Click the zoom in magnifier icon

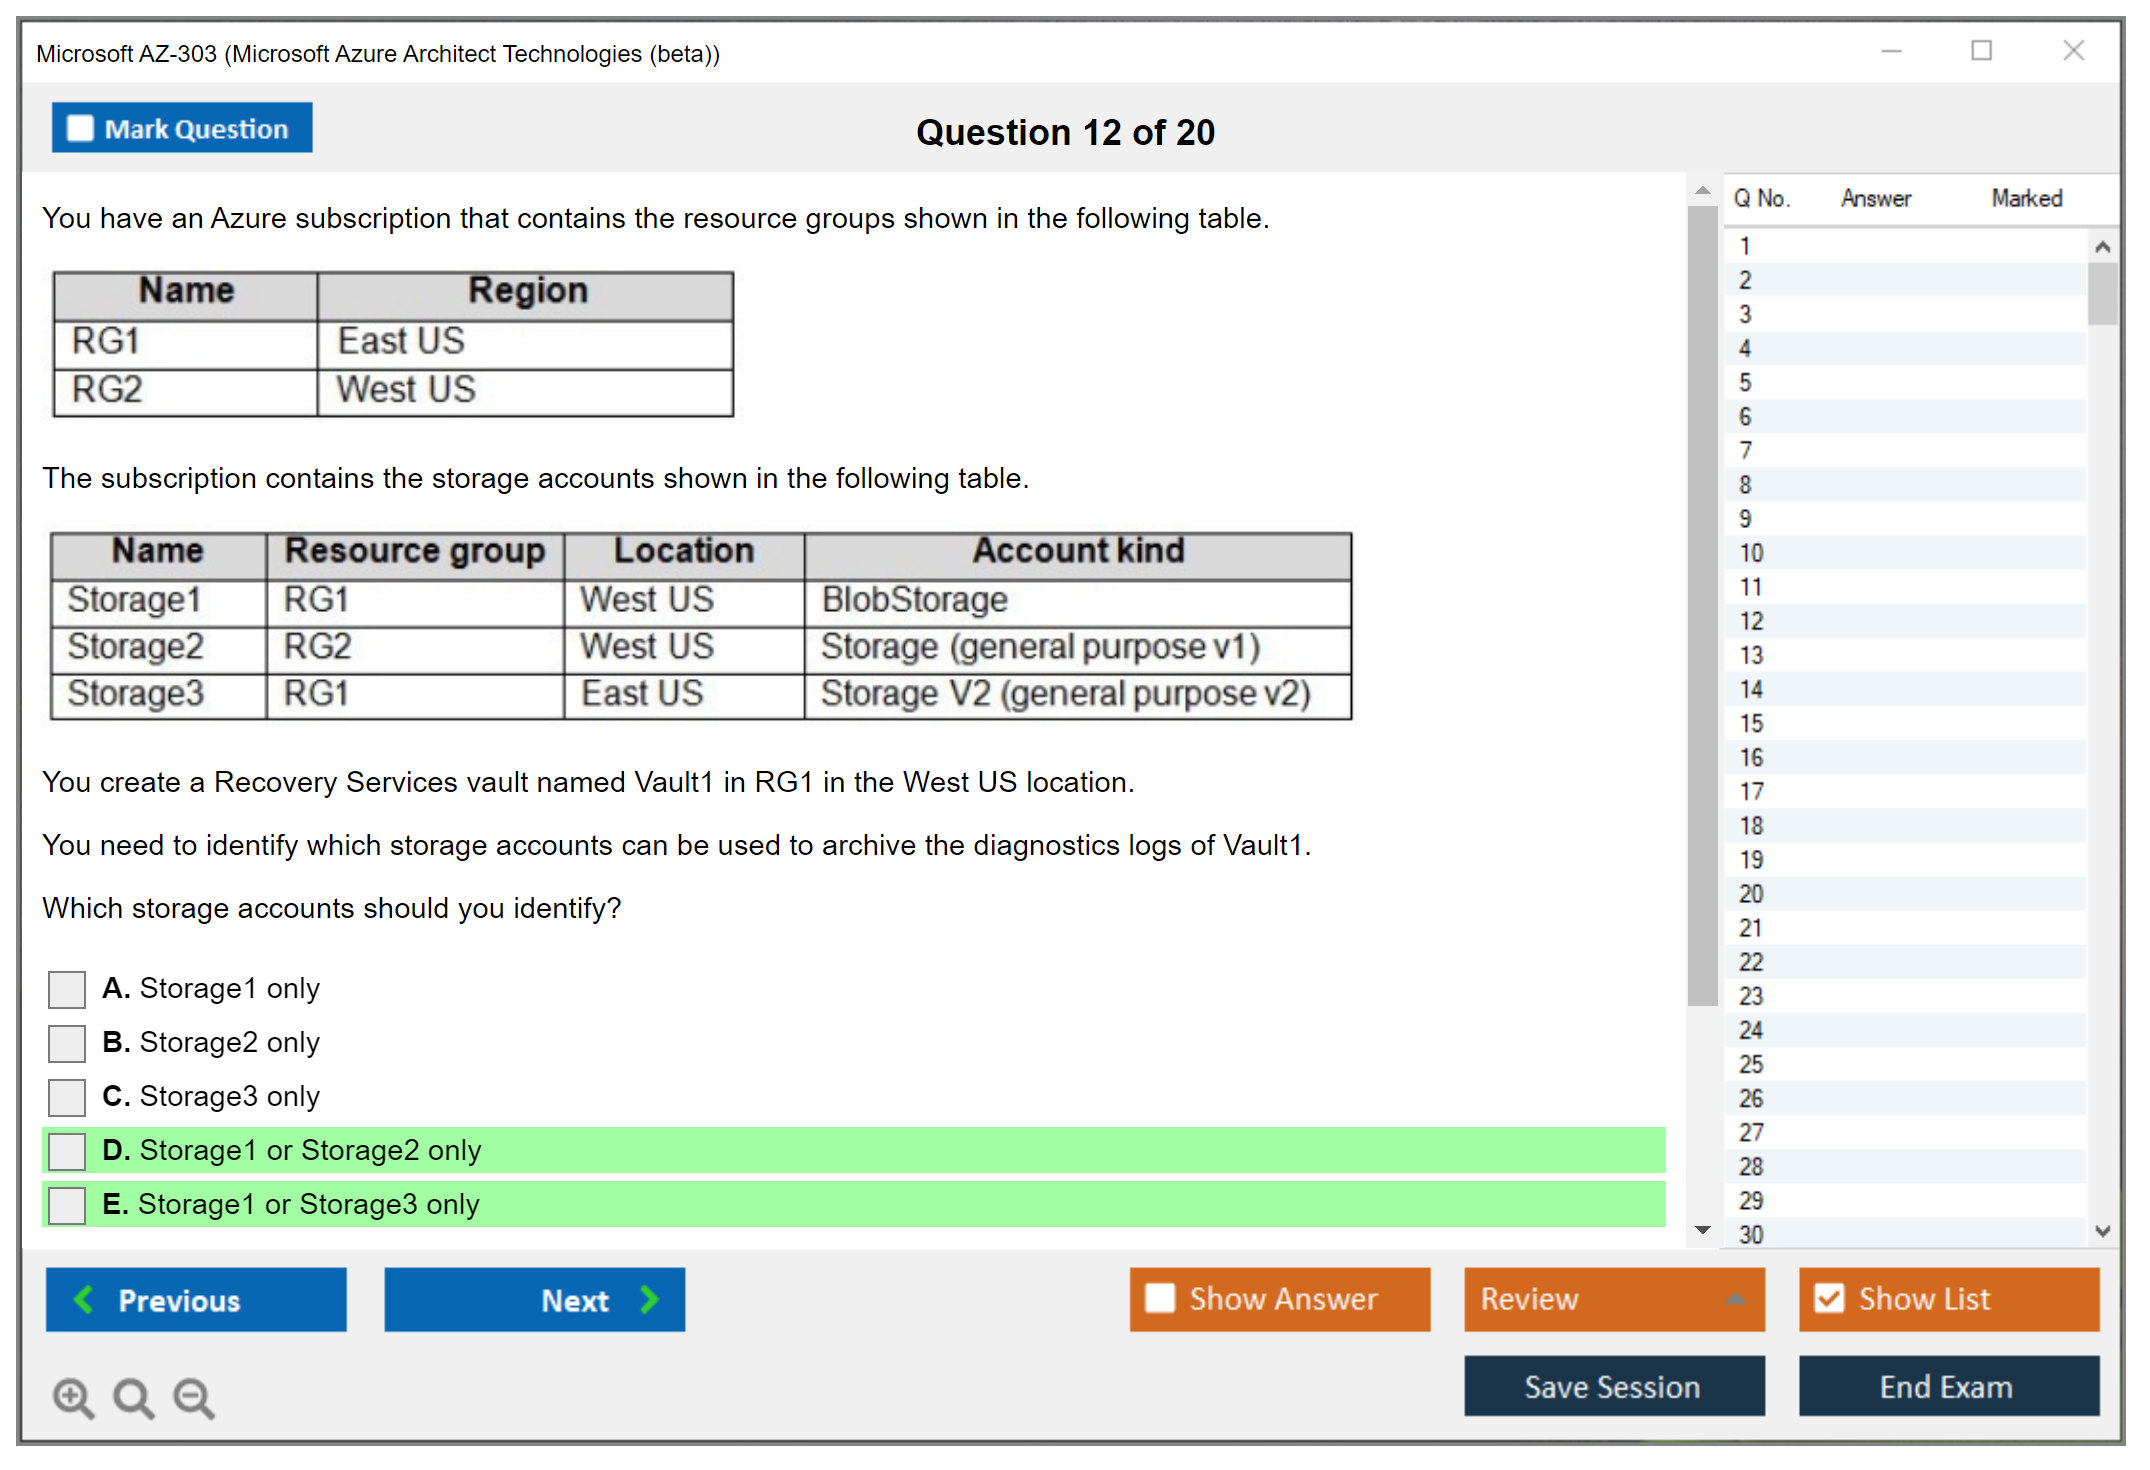[x=73, y=1397]
